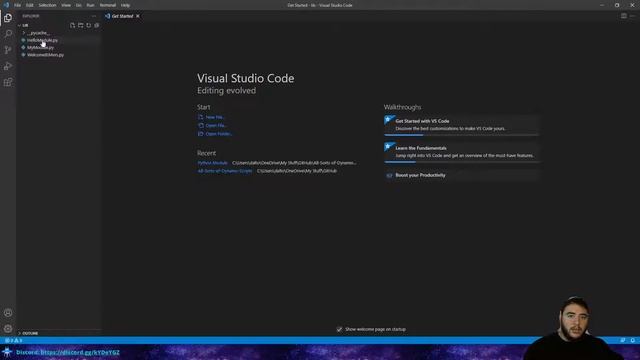Open HelloModule.py in Explorer
This screenshot has width=640, height=360.
click(x=42, y=40)
